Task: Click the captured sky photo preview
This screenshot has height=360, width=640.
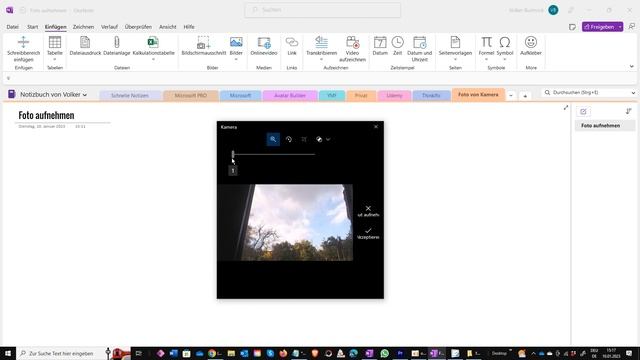Action: (x=285, y=222)
